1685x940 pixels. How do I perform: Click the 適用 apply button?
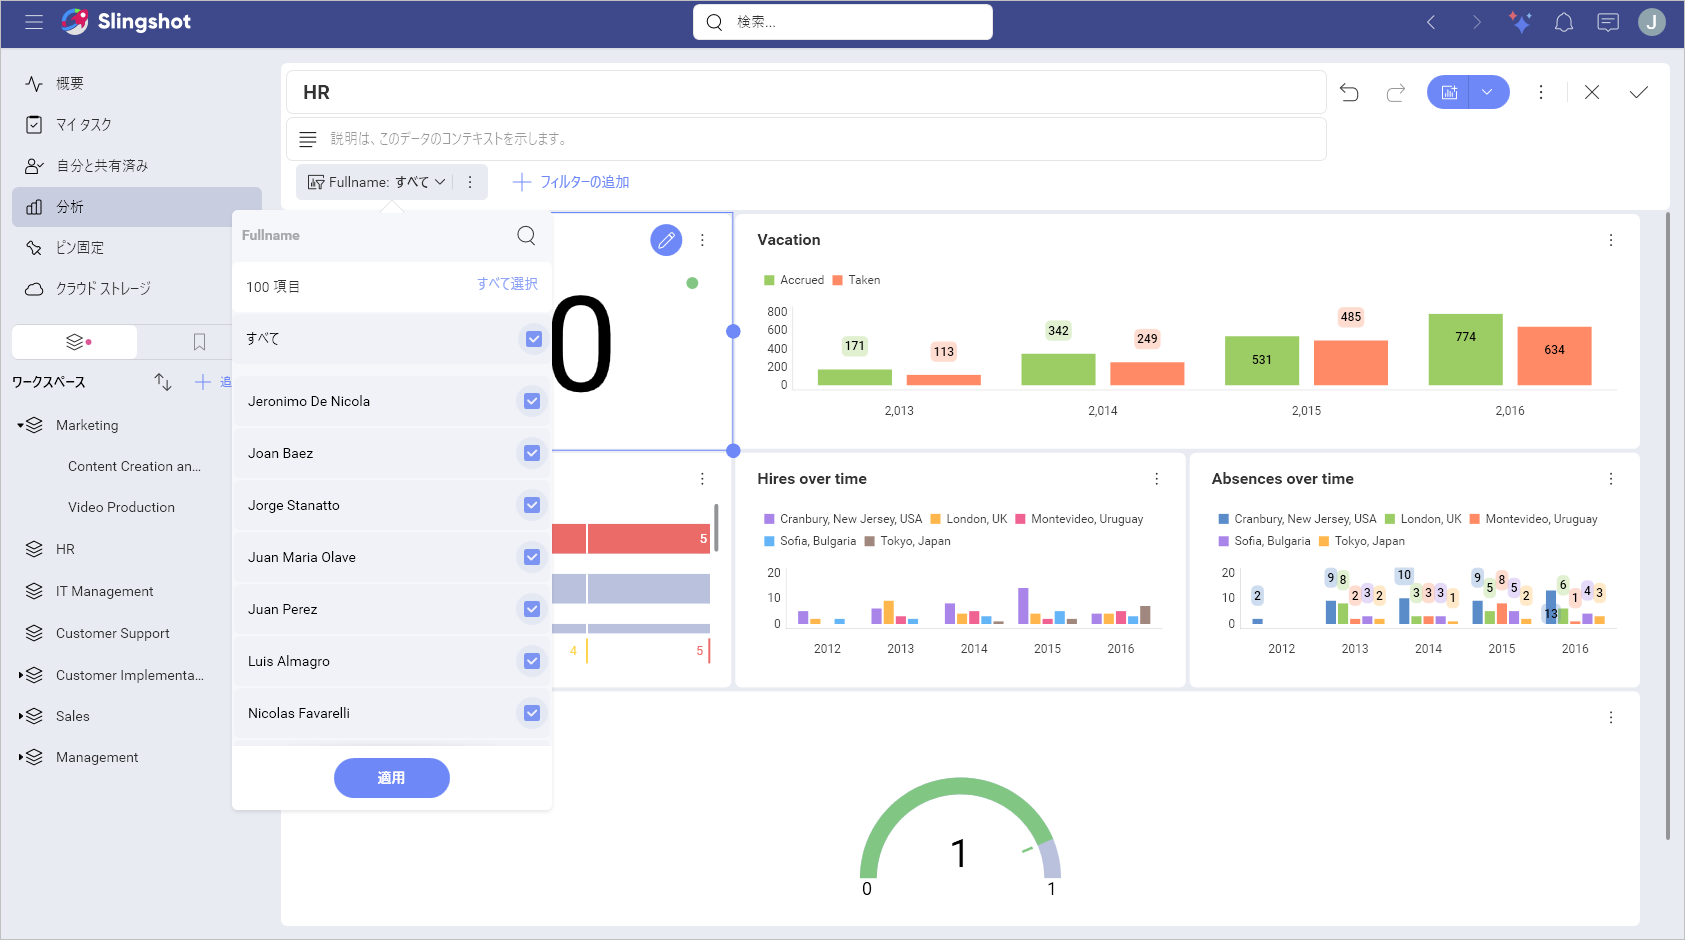(x=392, y=778)
